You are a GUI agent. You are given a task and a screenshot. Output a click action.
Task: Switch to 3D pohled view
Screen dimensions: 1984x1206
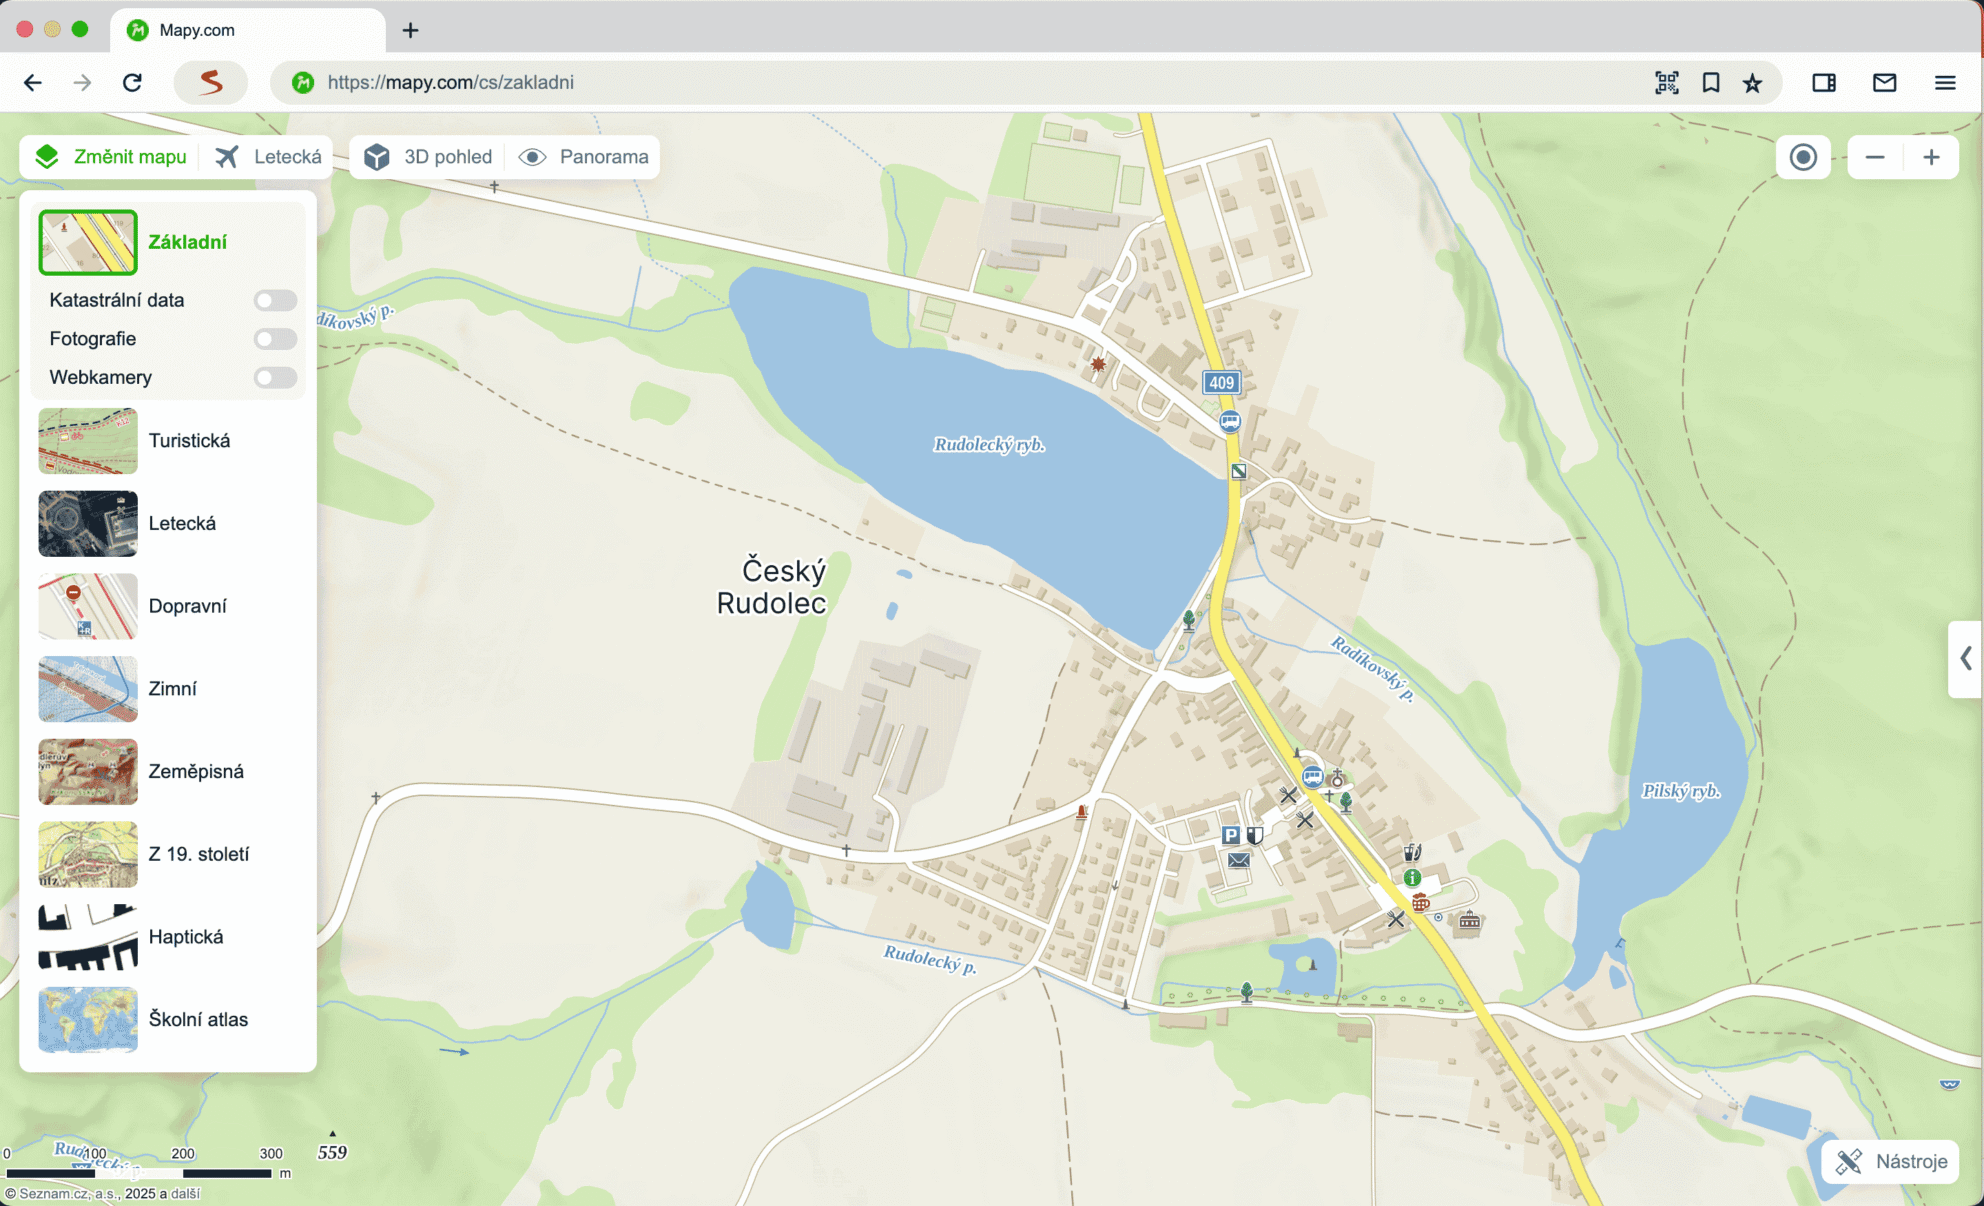(428, 157)
